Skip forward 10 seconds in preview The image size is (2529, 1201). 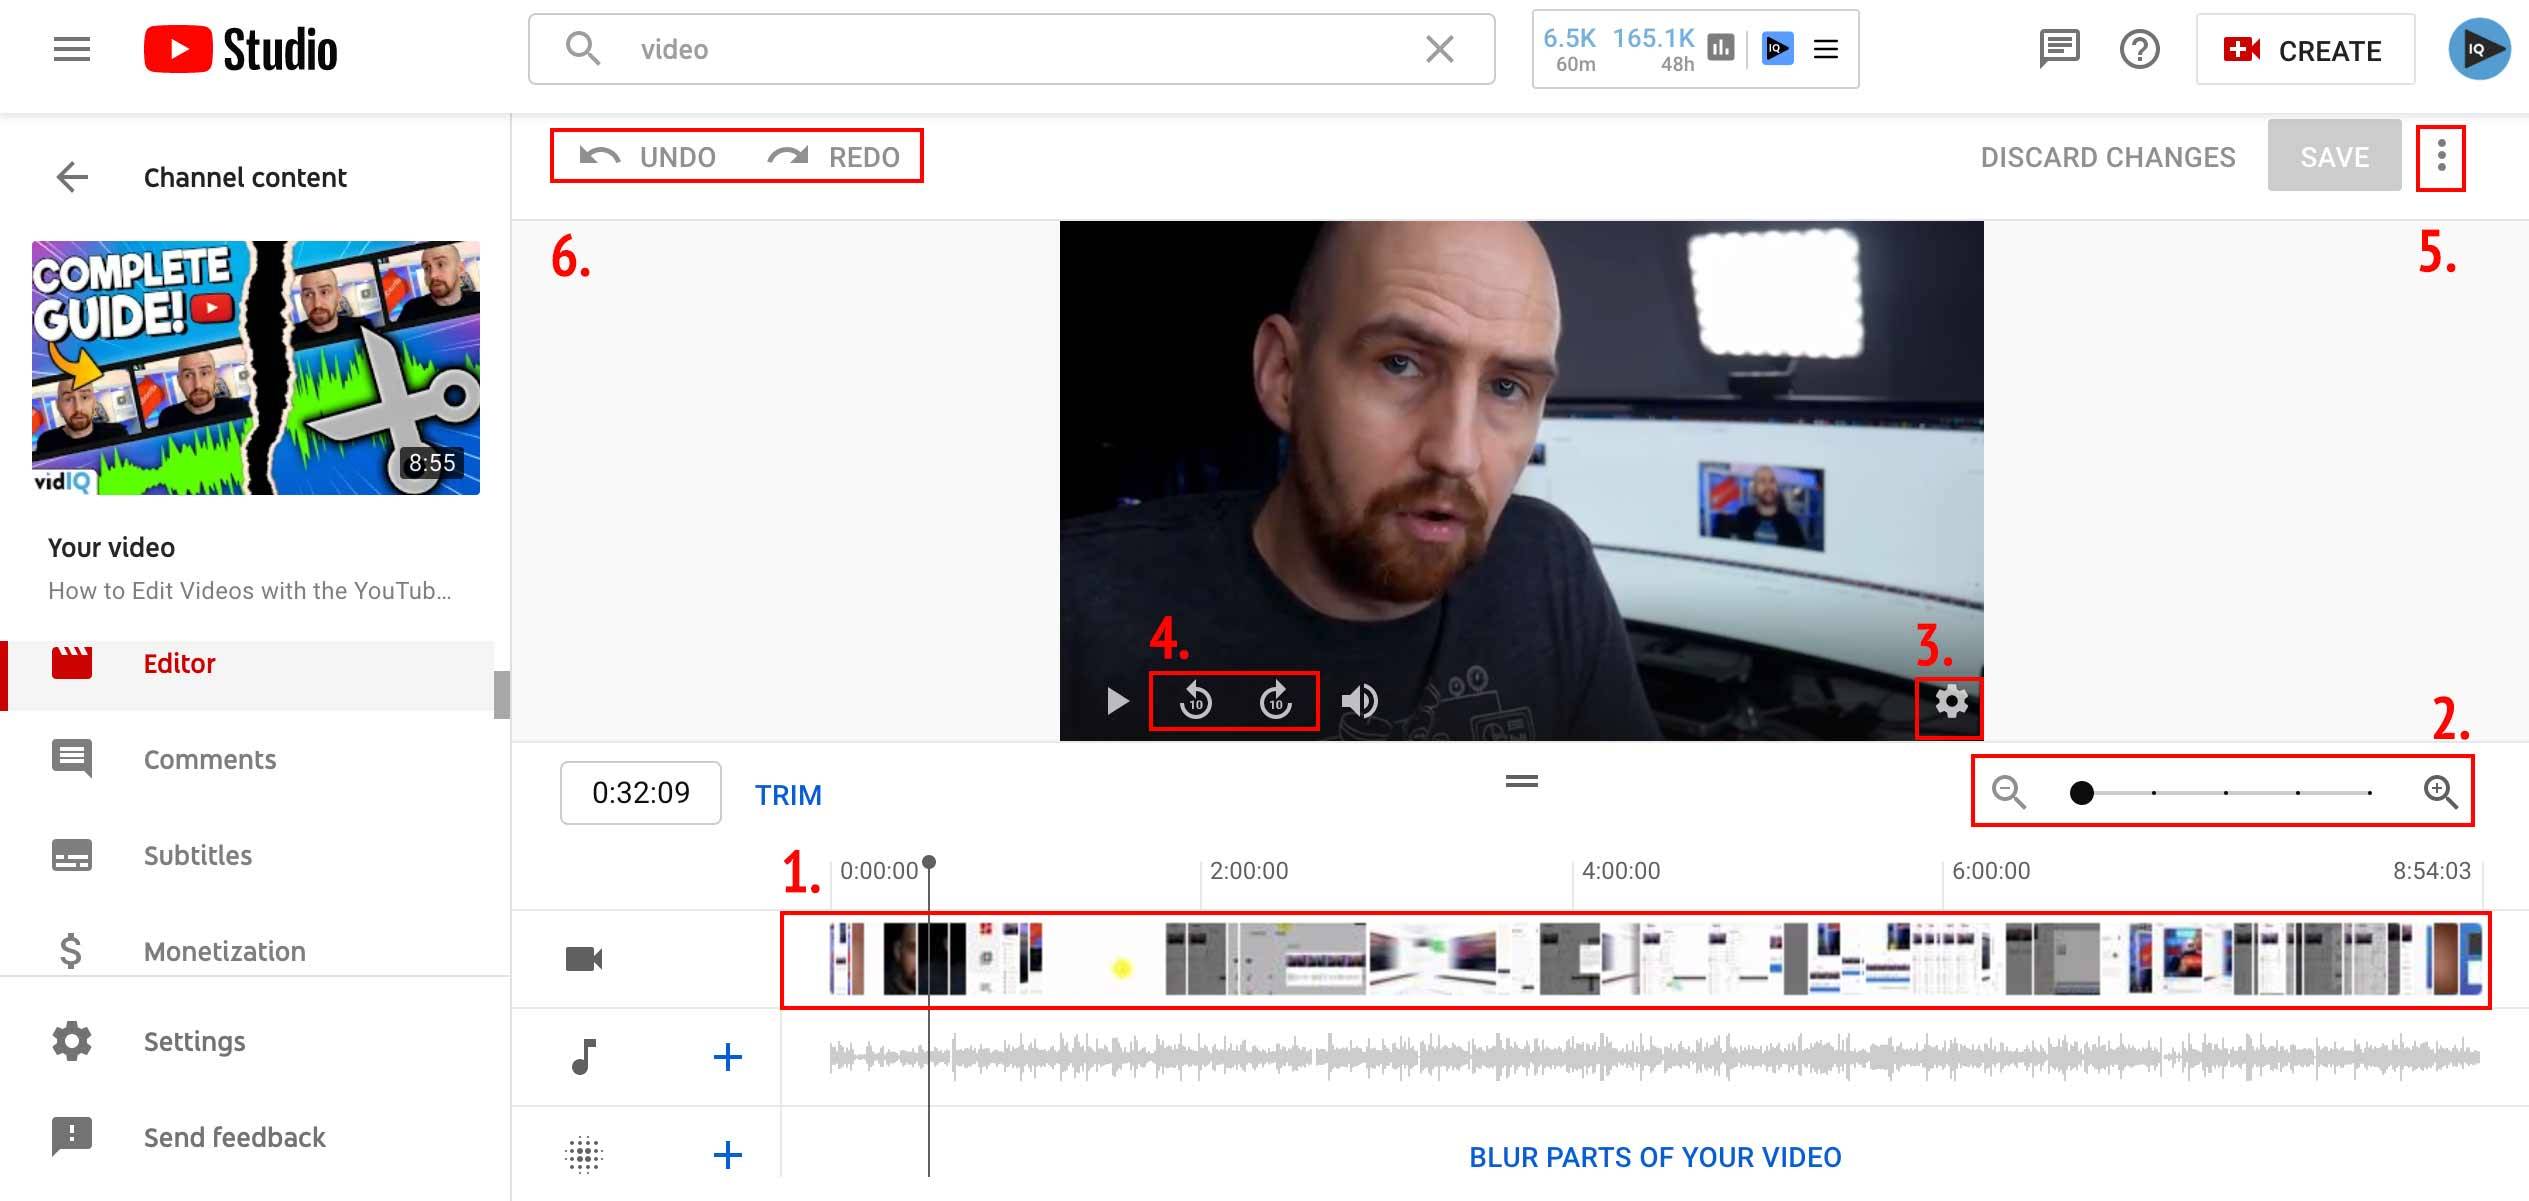pos(1275,701)
